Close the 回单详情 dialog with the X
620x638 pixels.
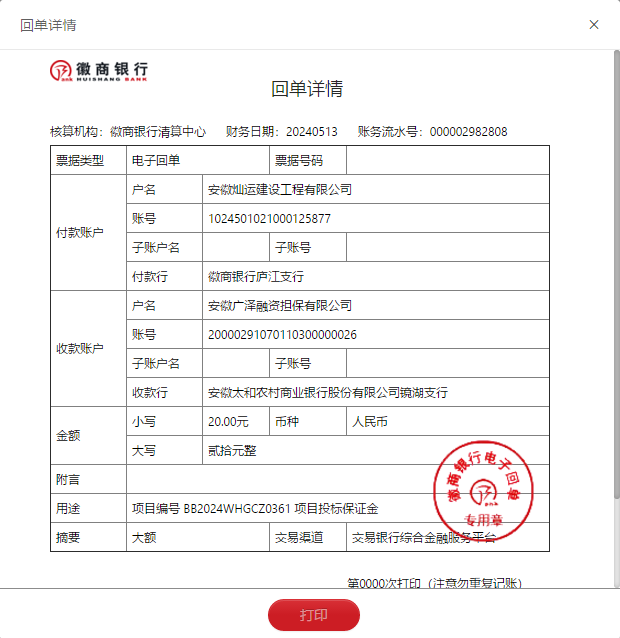tap(594, 25)
